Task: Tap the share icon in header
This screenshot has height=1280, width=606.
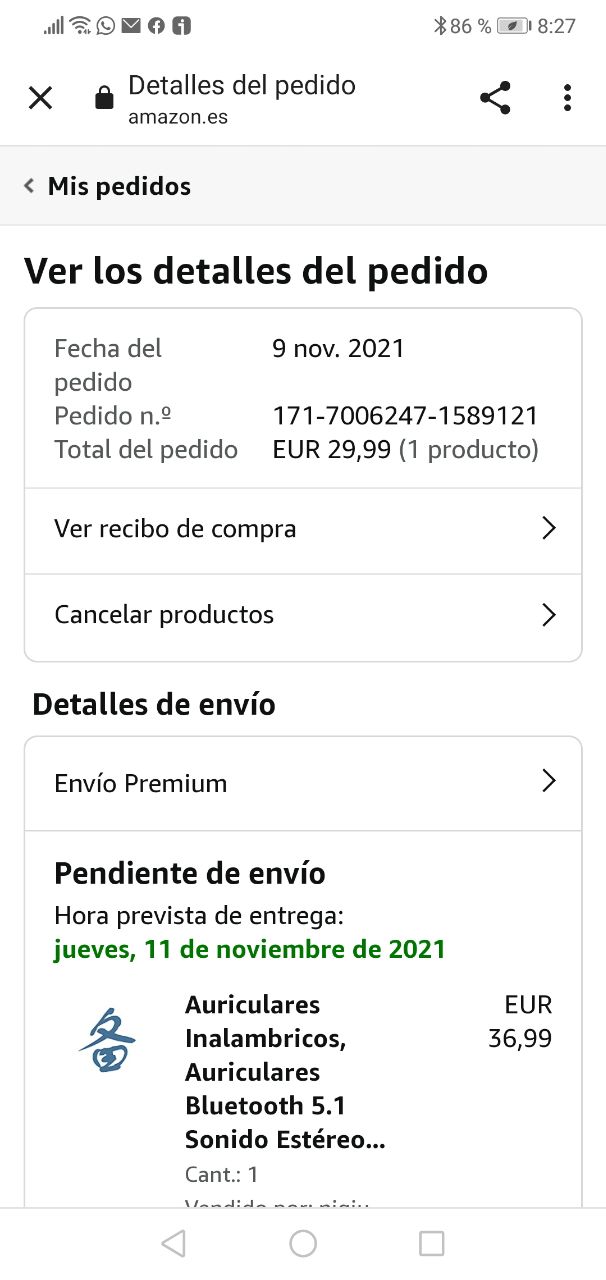Action: [x=495, y=98]
